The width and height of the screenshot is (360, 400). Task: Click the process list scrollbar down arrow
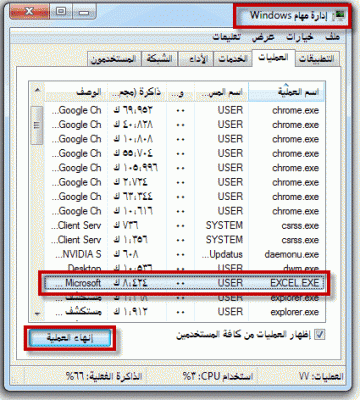click(x=37, y=313)
